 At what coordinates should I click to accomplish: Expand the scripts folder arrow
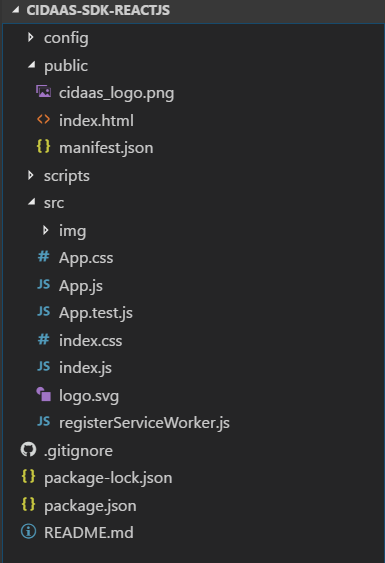pyautogui.click(x=31, y=175)
